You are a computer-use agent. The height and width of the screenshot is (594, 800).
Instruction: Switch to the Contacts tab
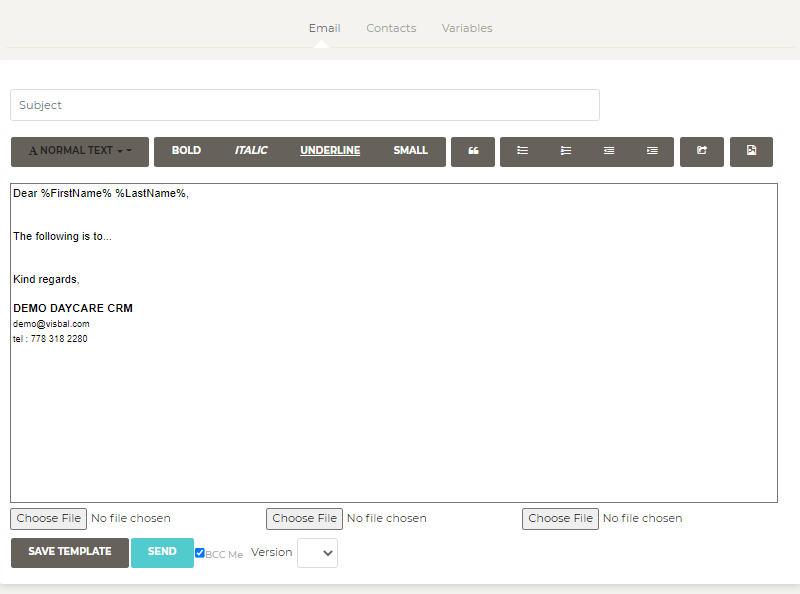pos(391,28)
